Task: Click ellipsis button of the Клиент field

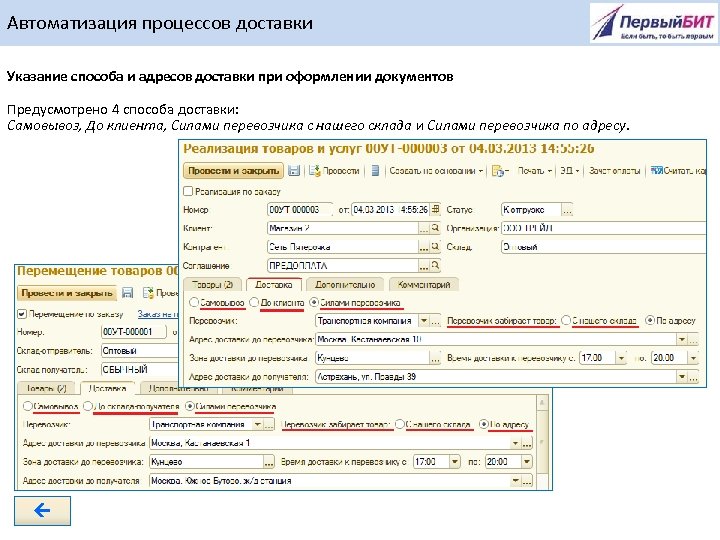Action: point(424,228)
